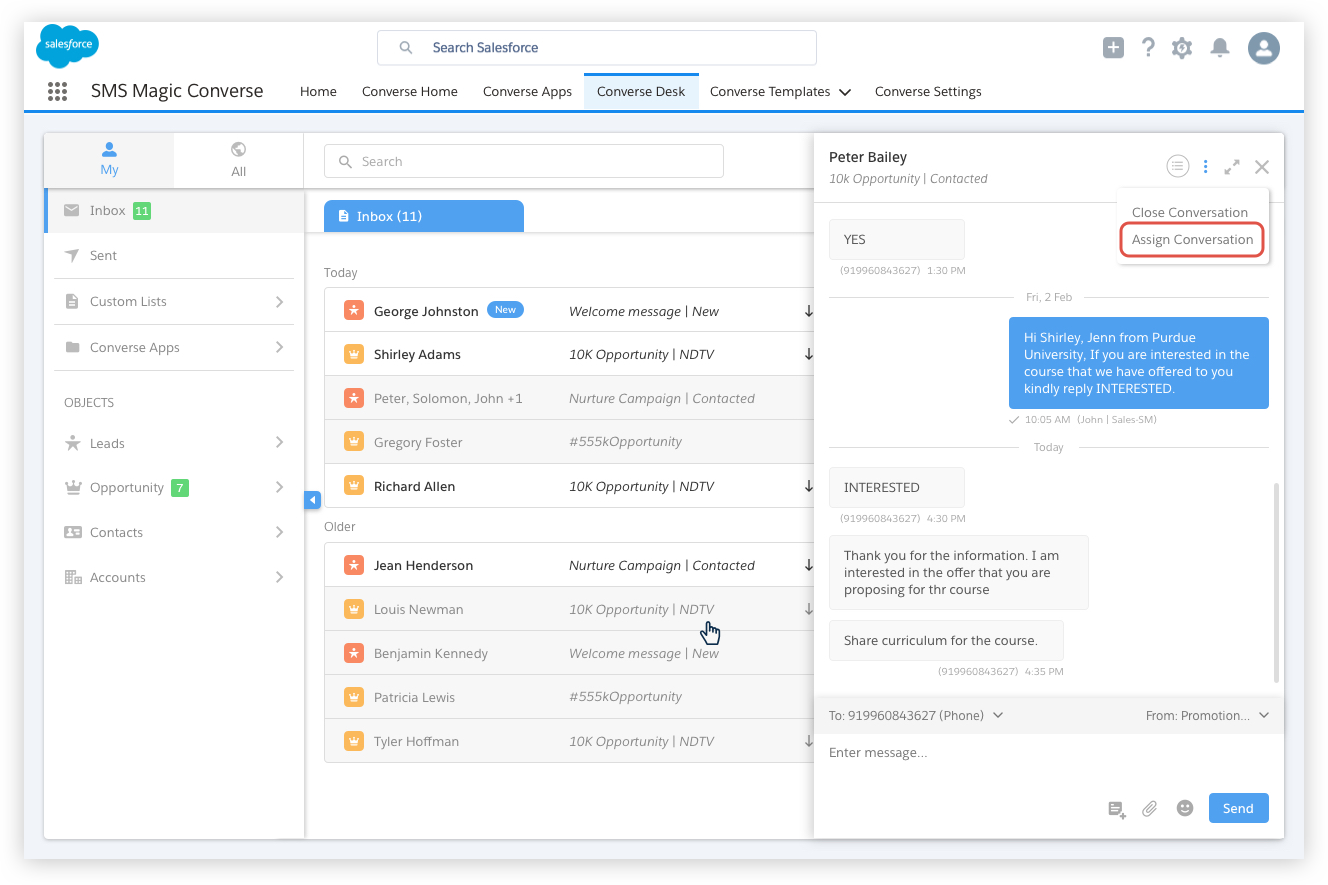The image size is (1328, 885).
Task: Open the help question mark icon
Action: [x=1148, y=47]
